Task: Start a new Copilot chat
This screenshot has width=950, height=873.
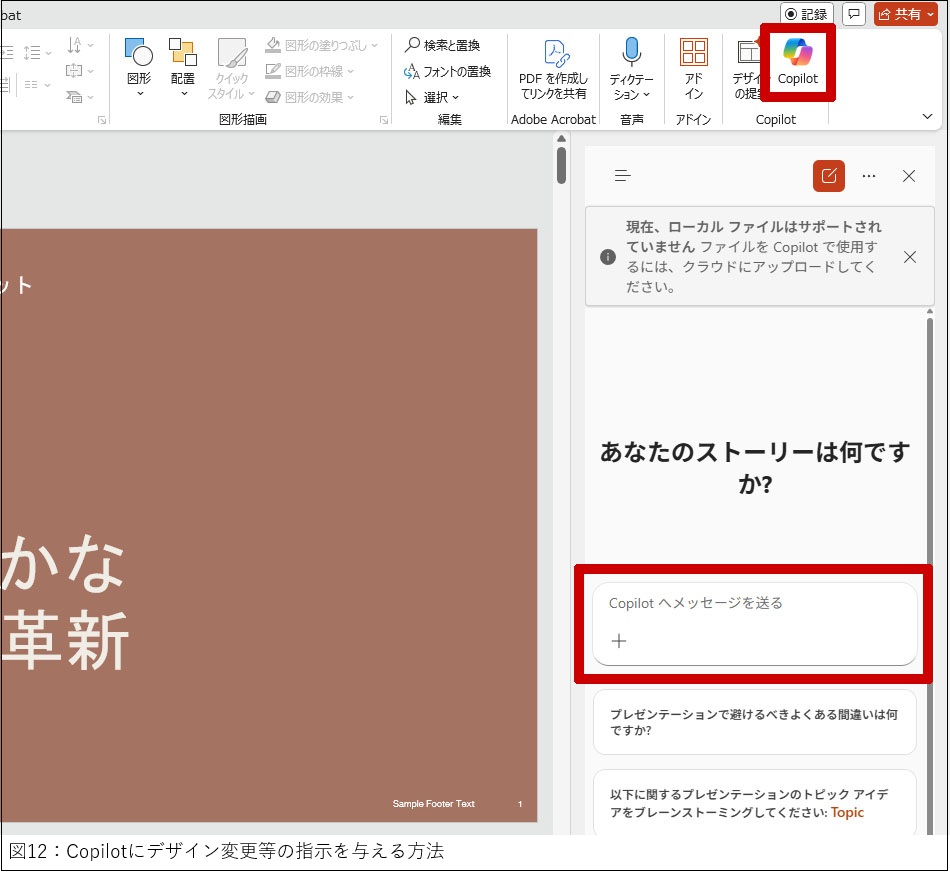Action: click(829, 176)
